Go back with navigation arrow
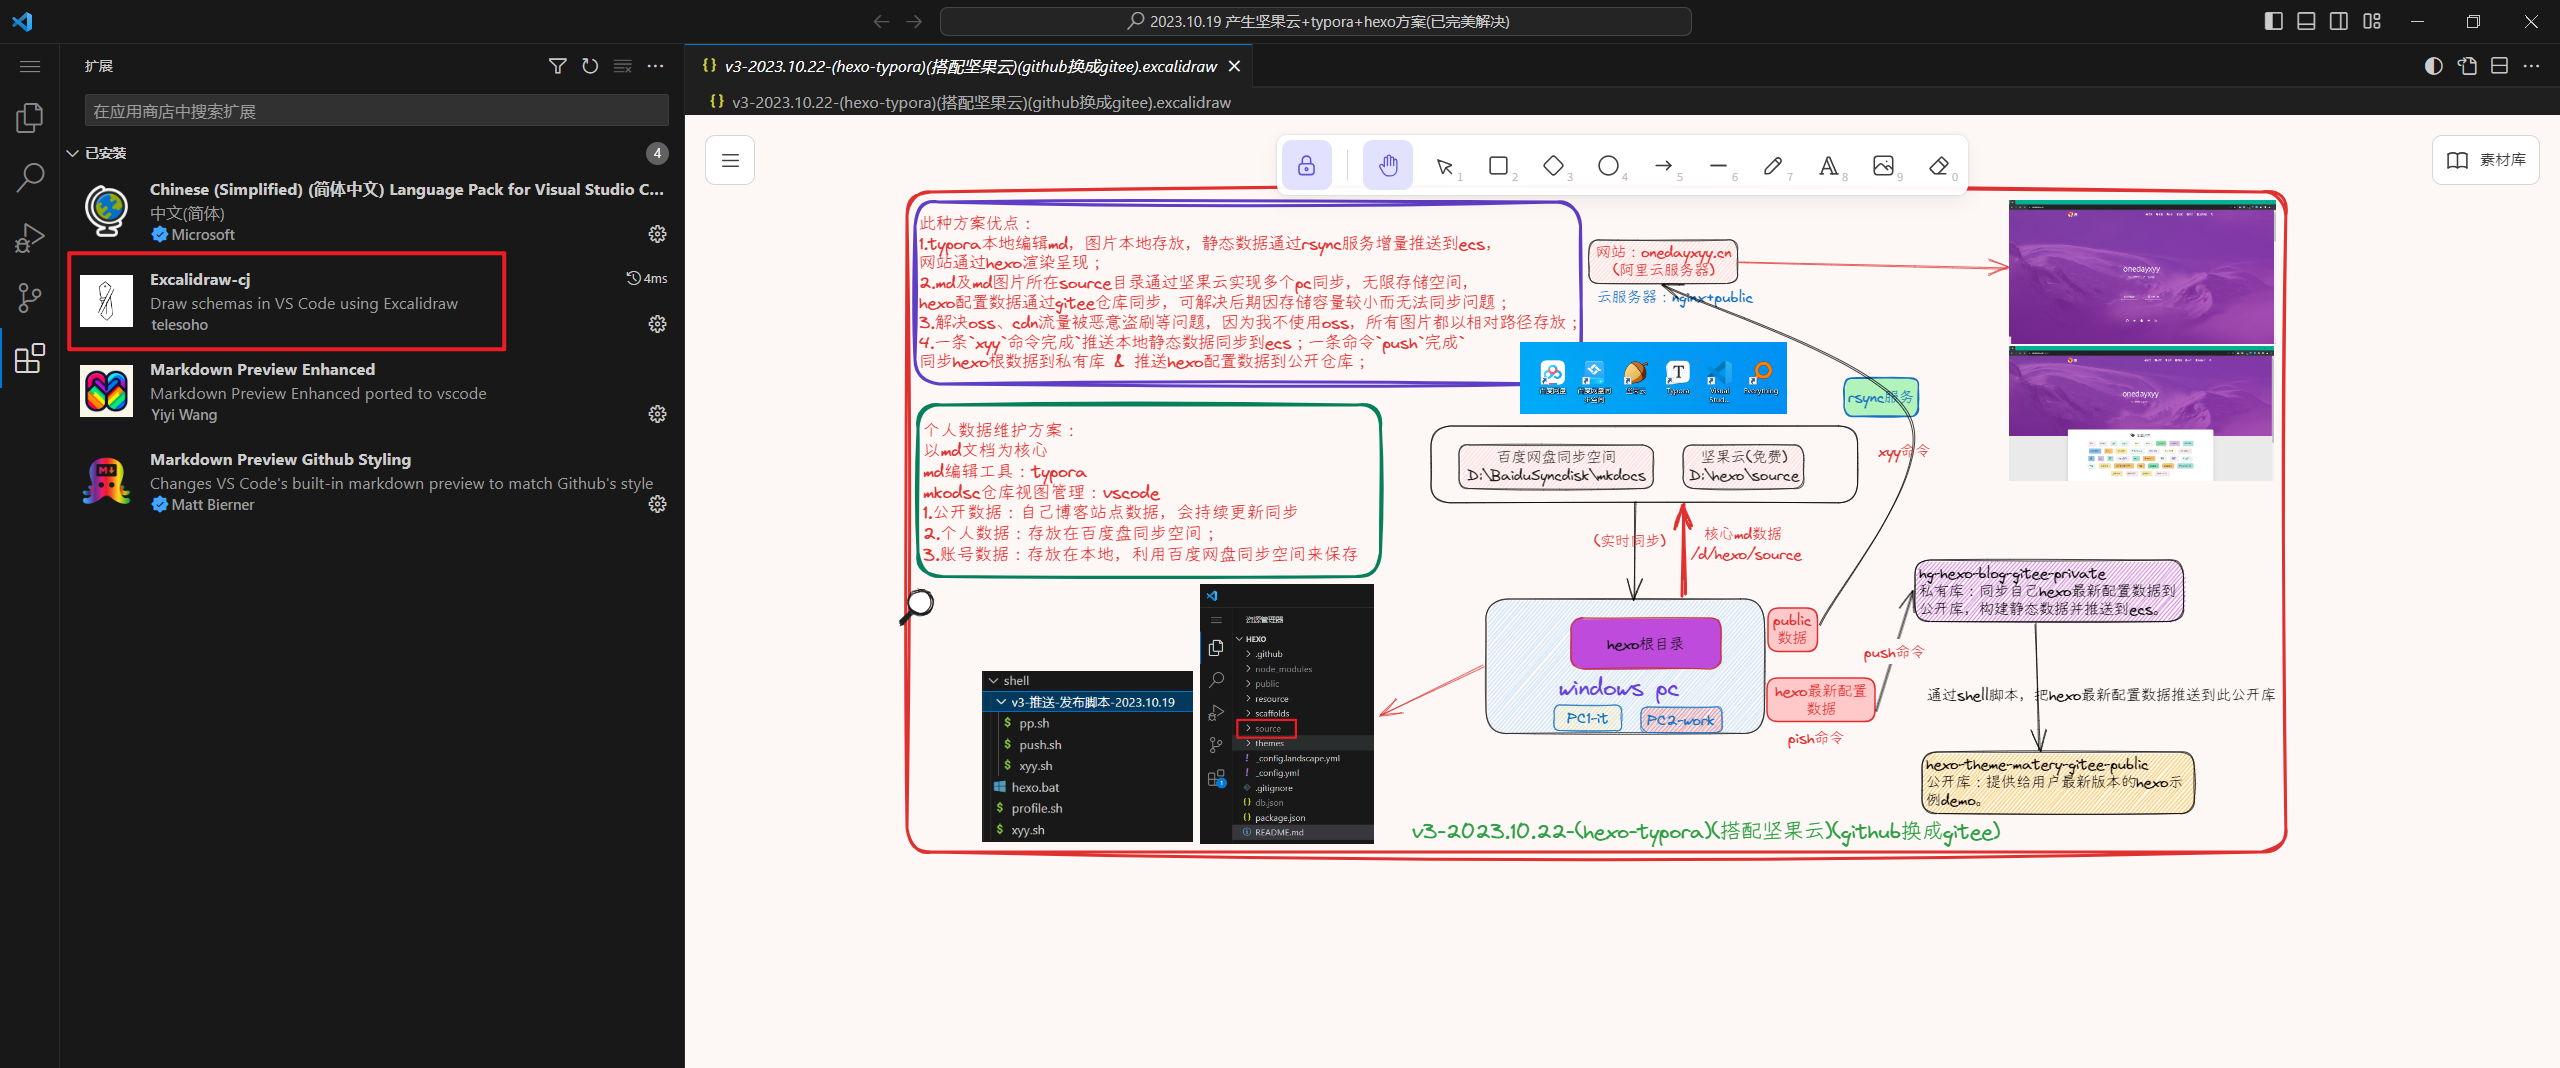The width and height of the screenshot is (2560, 1068). coord(881,21)
